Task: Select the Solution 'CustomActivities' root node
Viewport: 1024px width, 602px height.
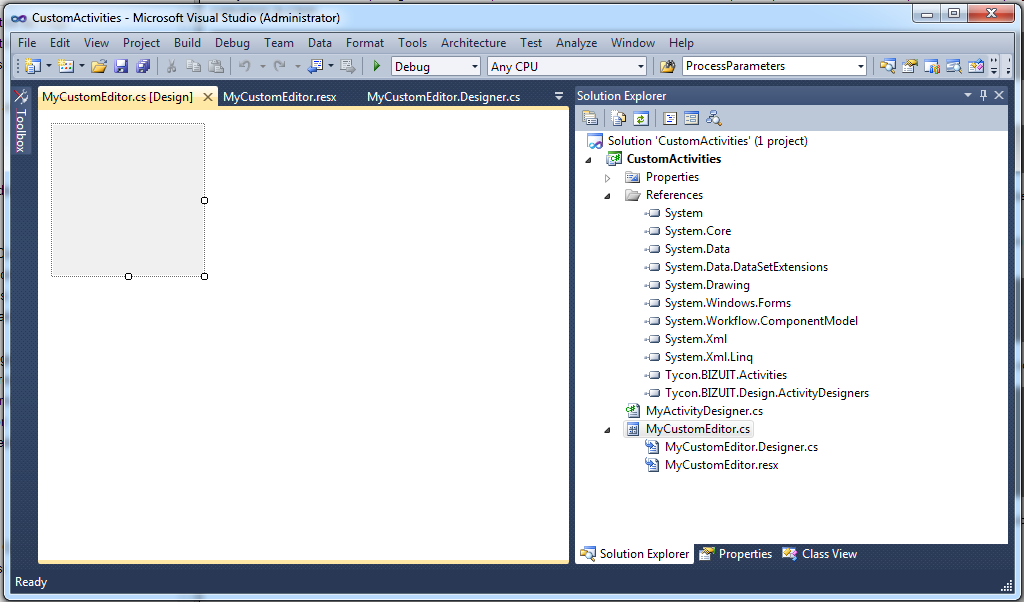Action: [707, 141]
